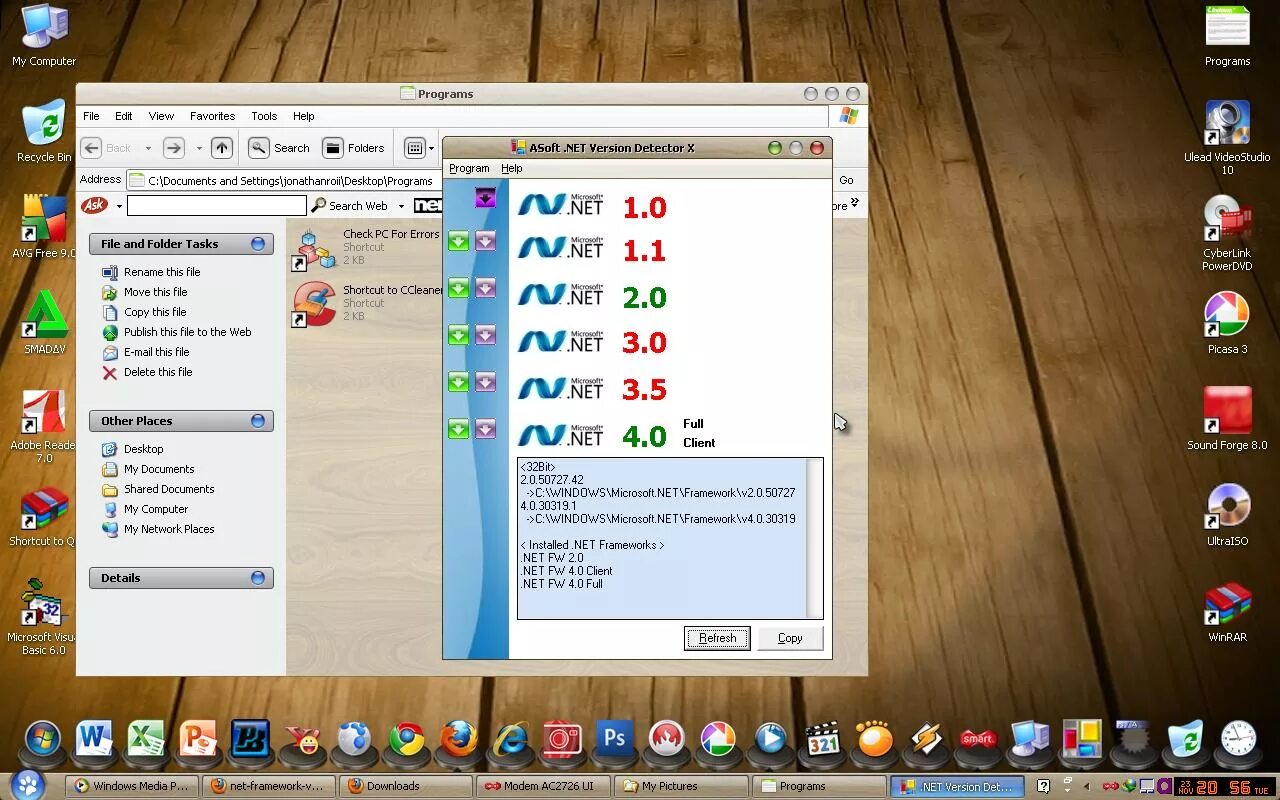The height and width of the screenshot is (800, 1280).
Task: Launch Word from the dock
Action: (x=94, y=740)
